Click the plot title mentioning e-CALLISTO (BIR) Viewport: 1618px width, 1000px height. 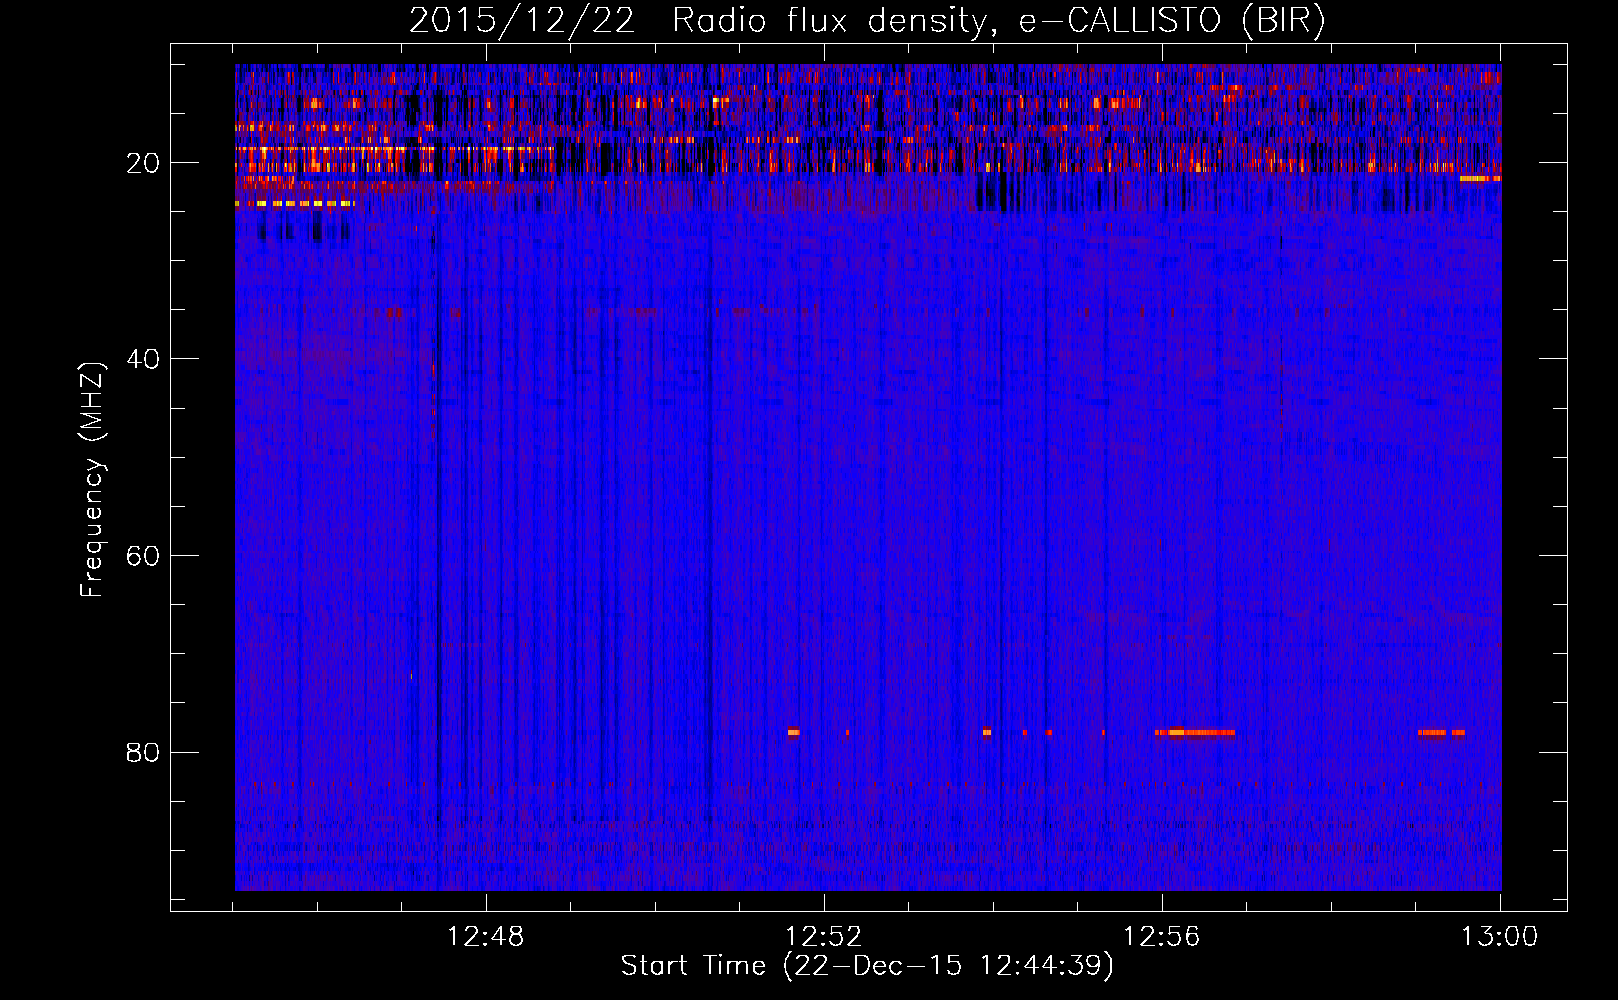(x=867, y=21)
